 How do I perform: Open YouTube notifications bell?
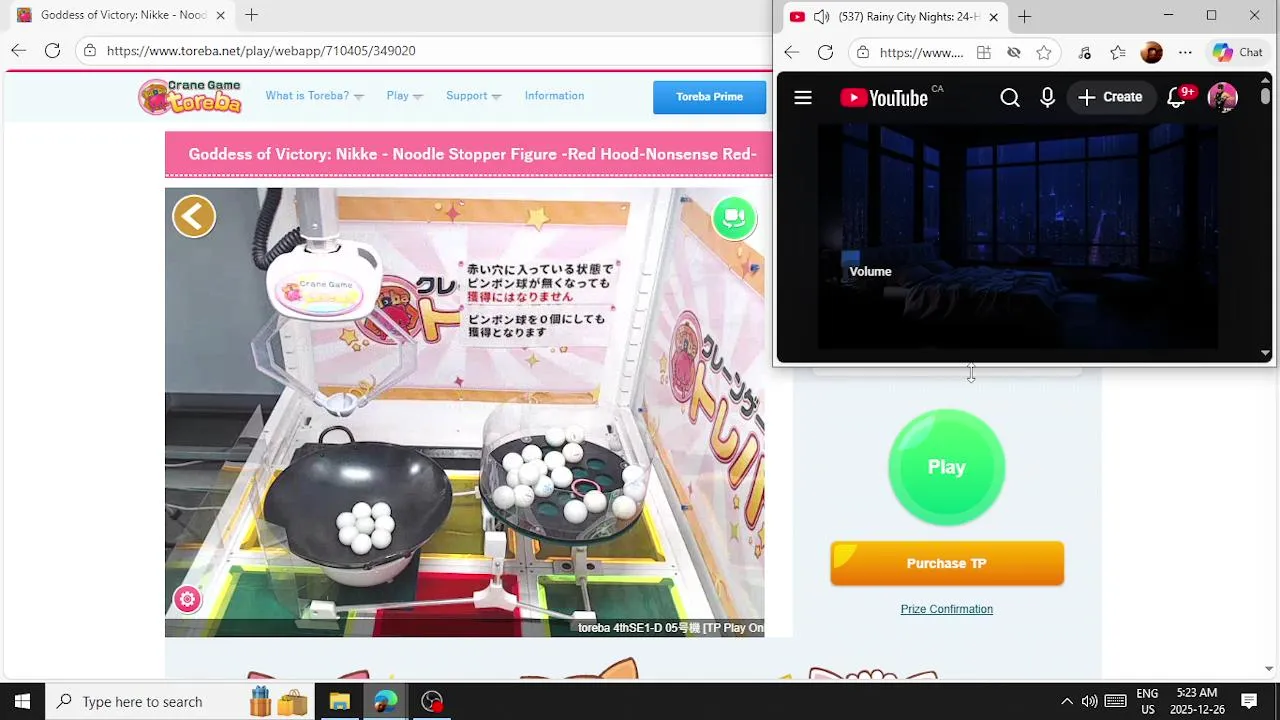click(1177, 97)
